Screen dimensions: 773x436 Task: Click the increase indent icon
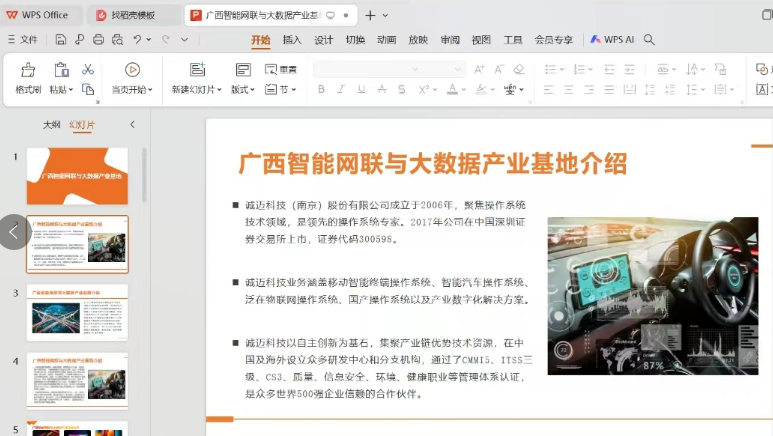[630, 70]
